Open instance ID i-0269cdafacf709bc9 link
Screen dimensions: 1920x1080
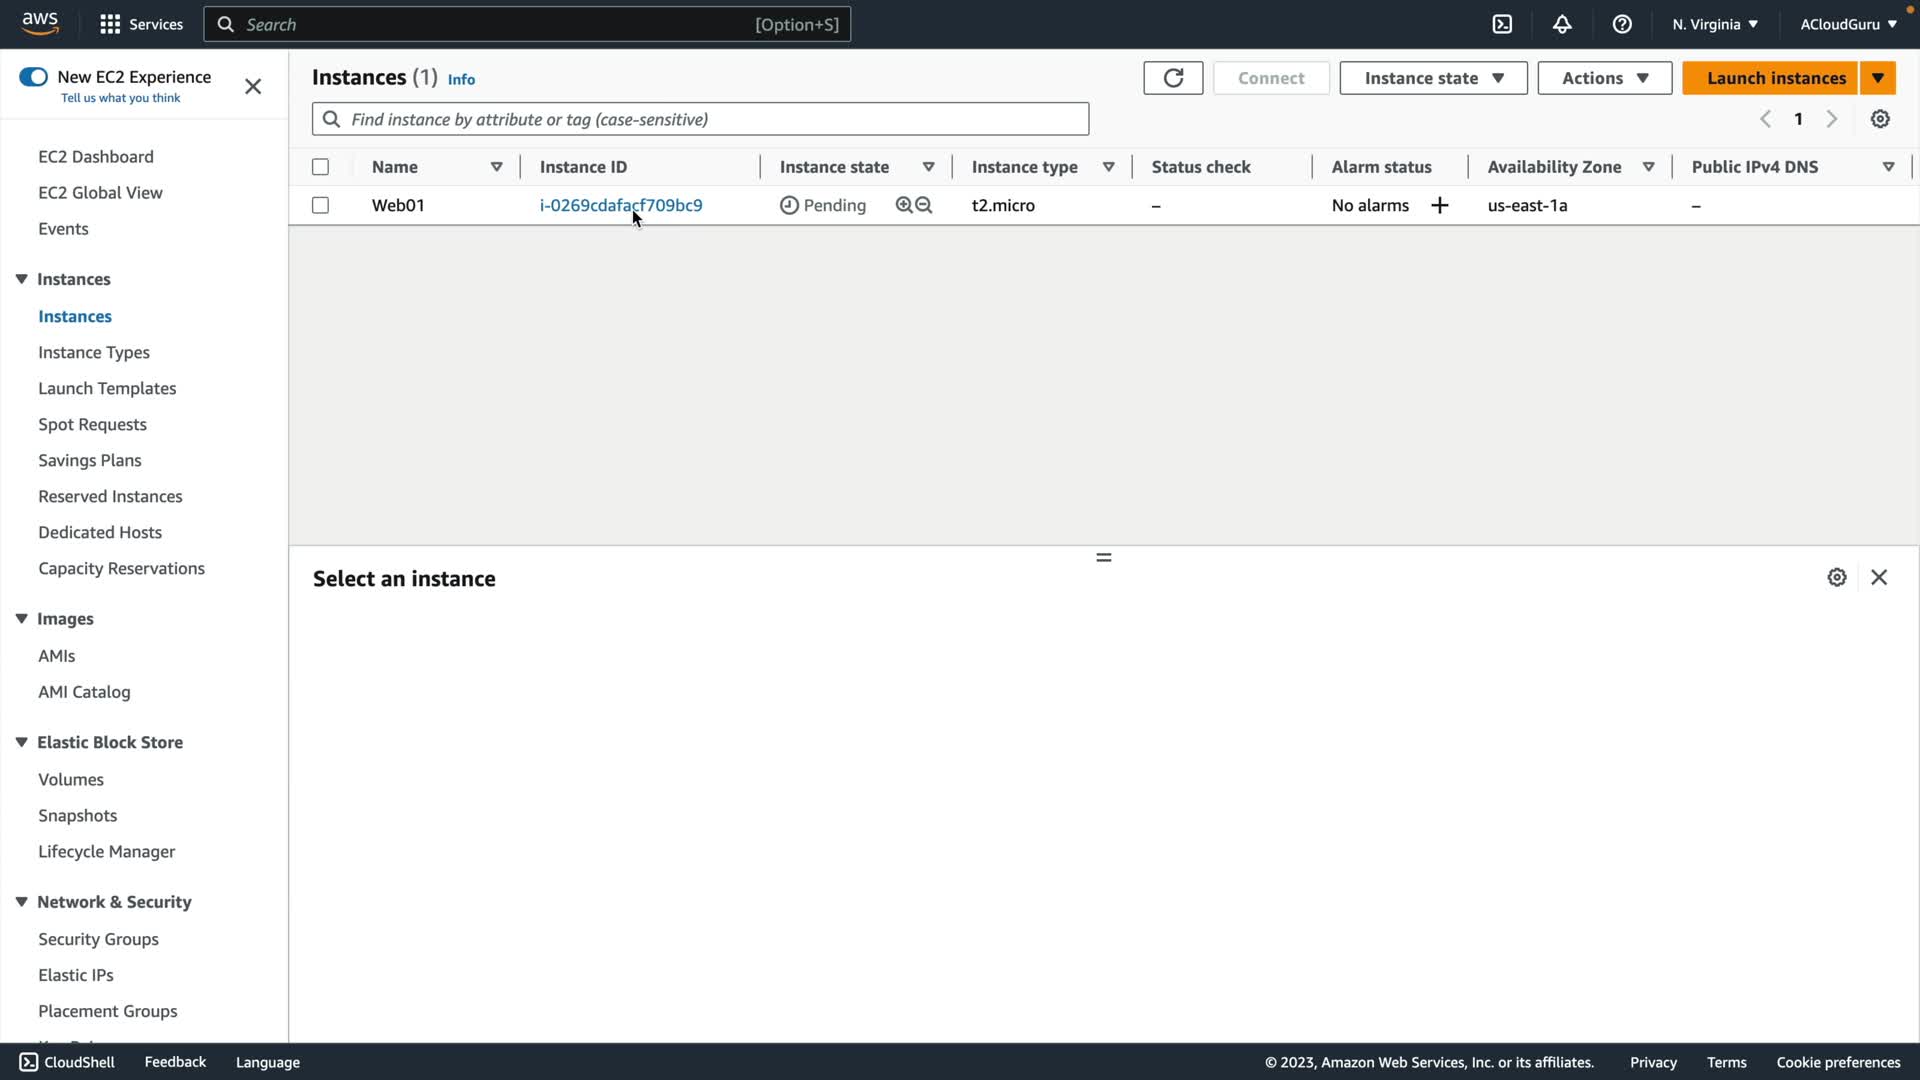620,205
